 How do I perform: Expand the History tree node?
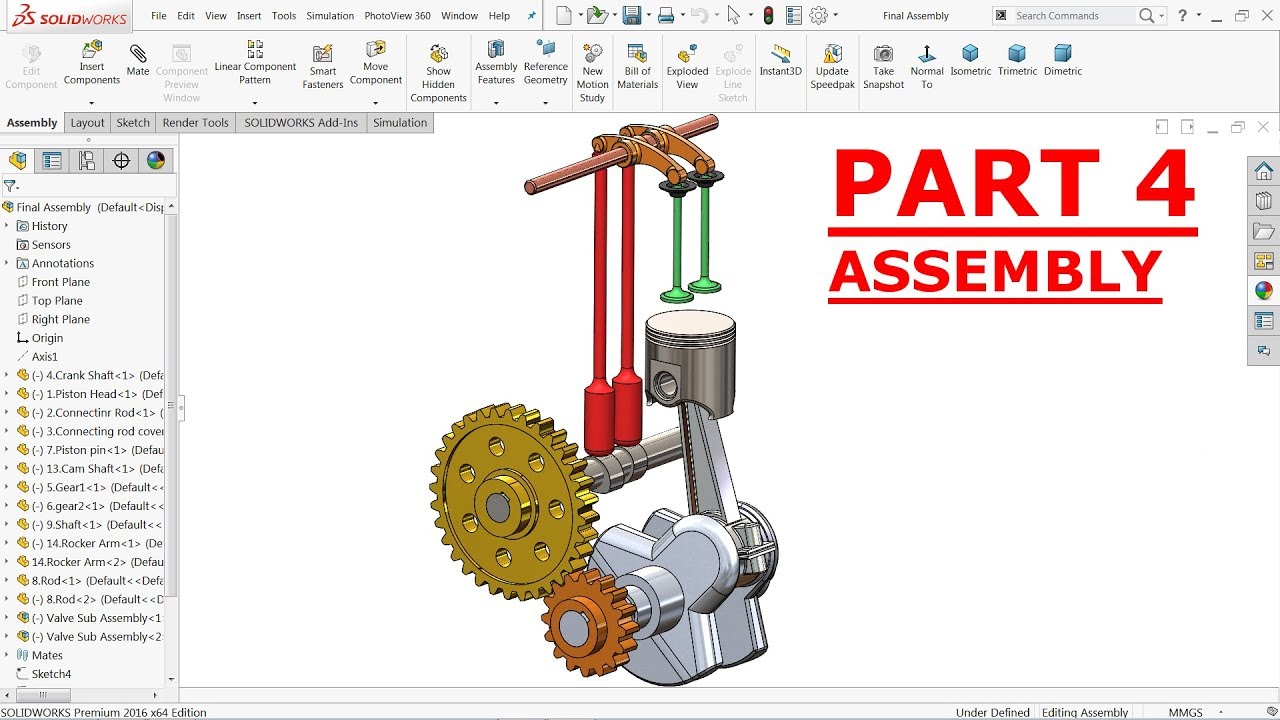[x=7, y=226]
